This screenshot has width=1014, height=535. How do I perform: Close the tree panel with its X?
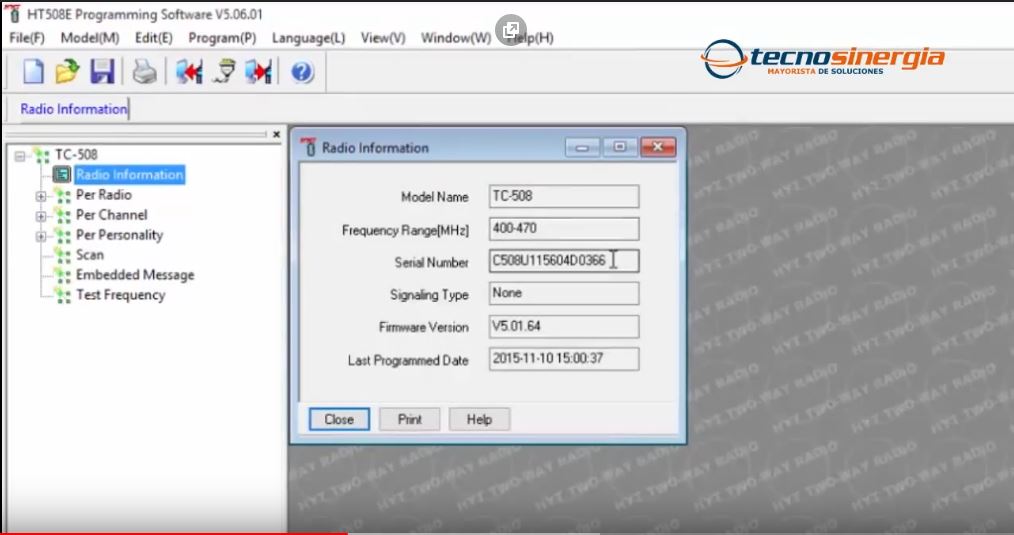pos(276,135)
